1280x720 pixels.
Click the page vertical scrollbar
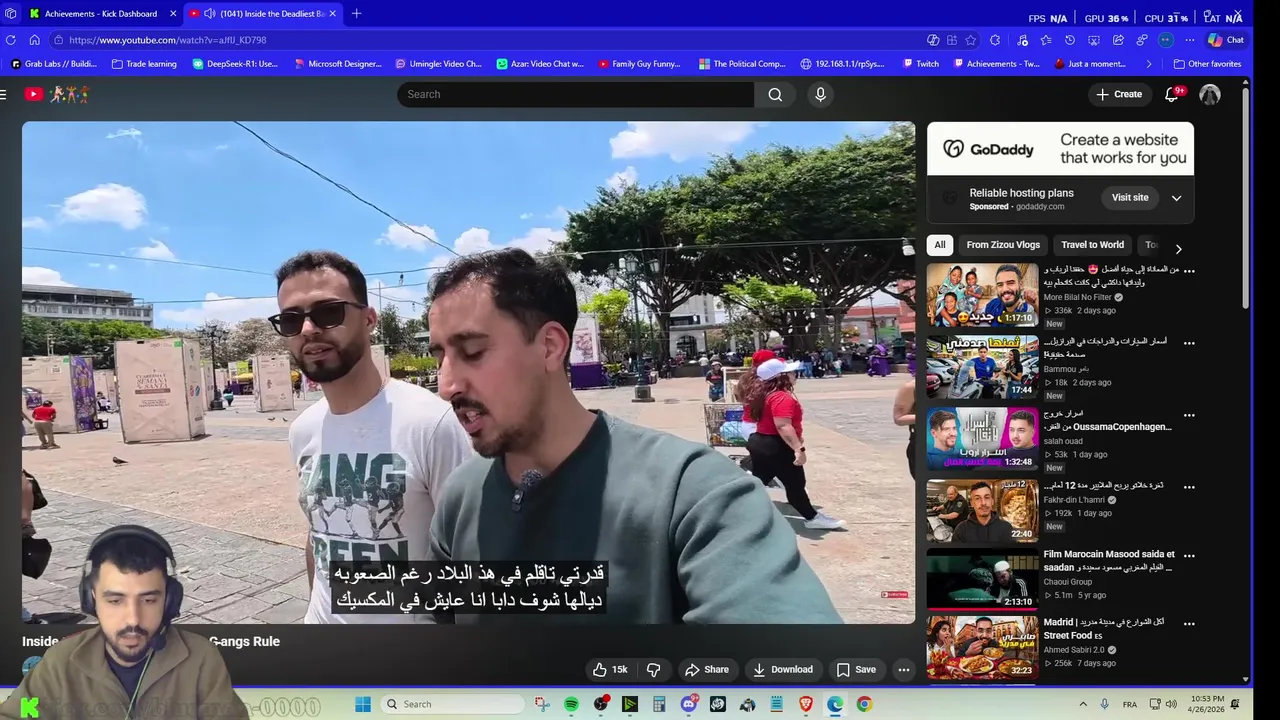[x=1245, y=200]
